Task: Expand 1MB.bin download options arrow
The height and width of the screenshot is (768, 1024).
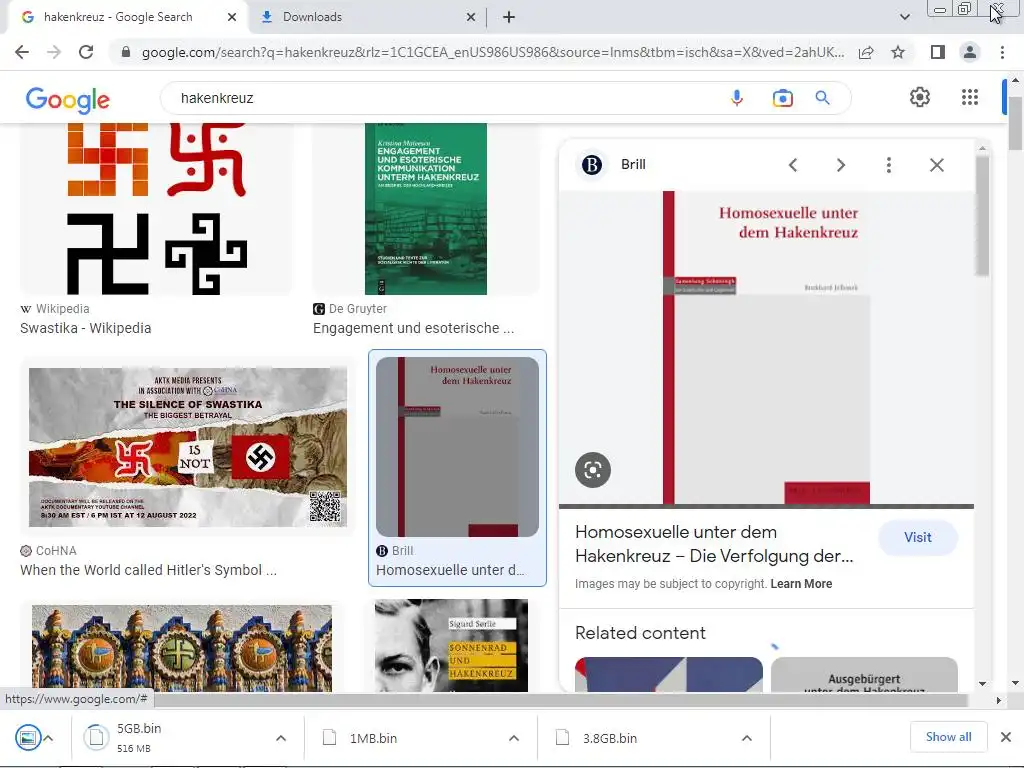Action: tap(514, 738)
